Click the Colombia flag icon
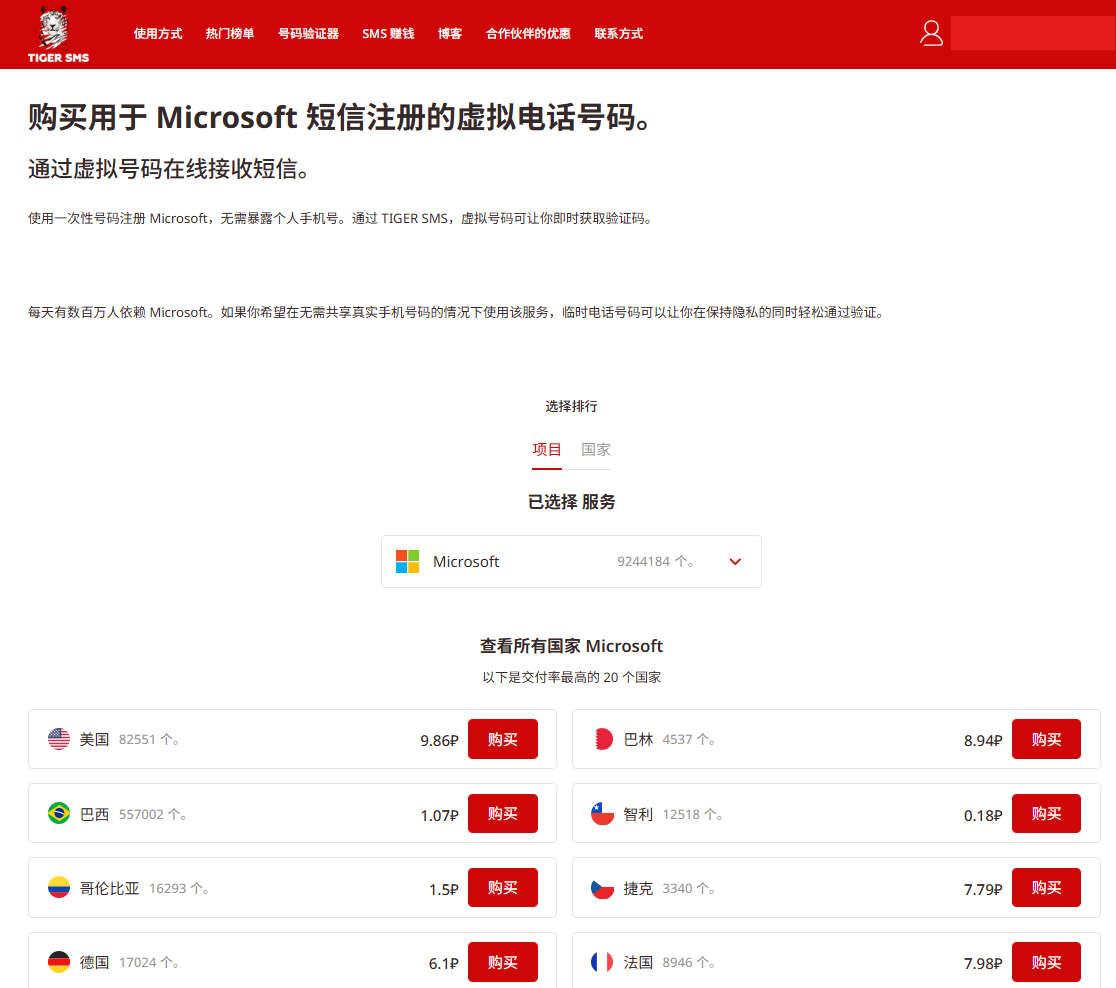 click(x=59, y=888)
